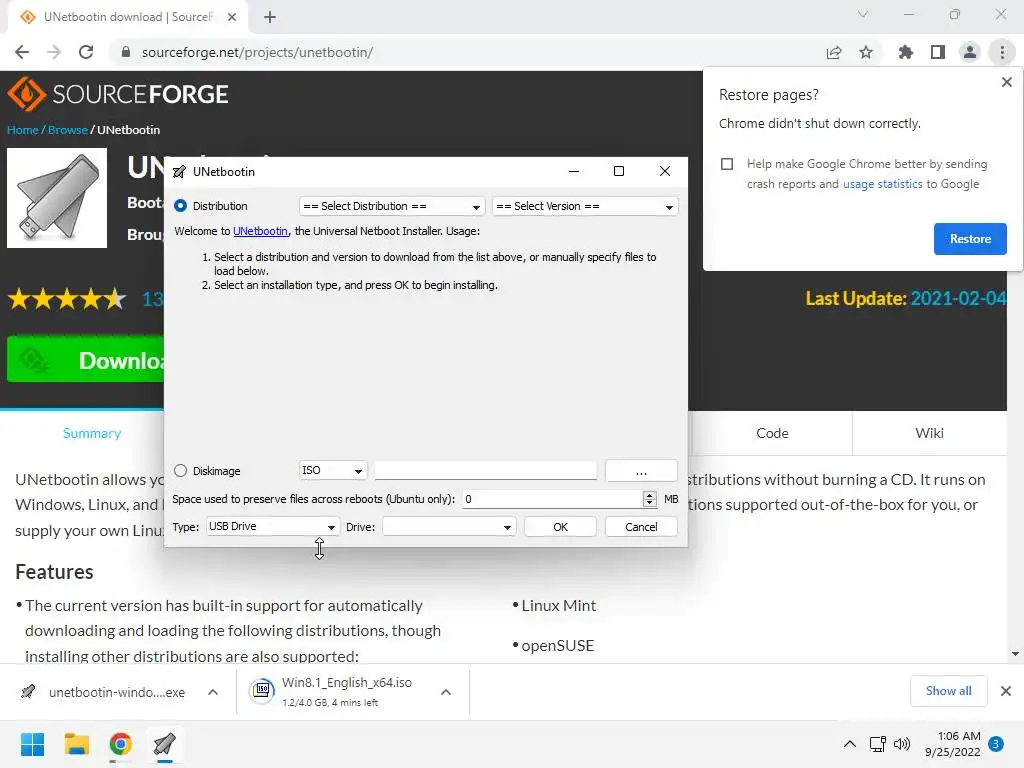
Task: Switch to the Code tab
Action: point(772,433)
